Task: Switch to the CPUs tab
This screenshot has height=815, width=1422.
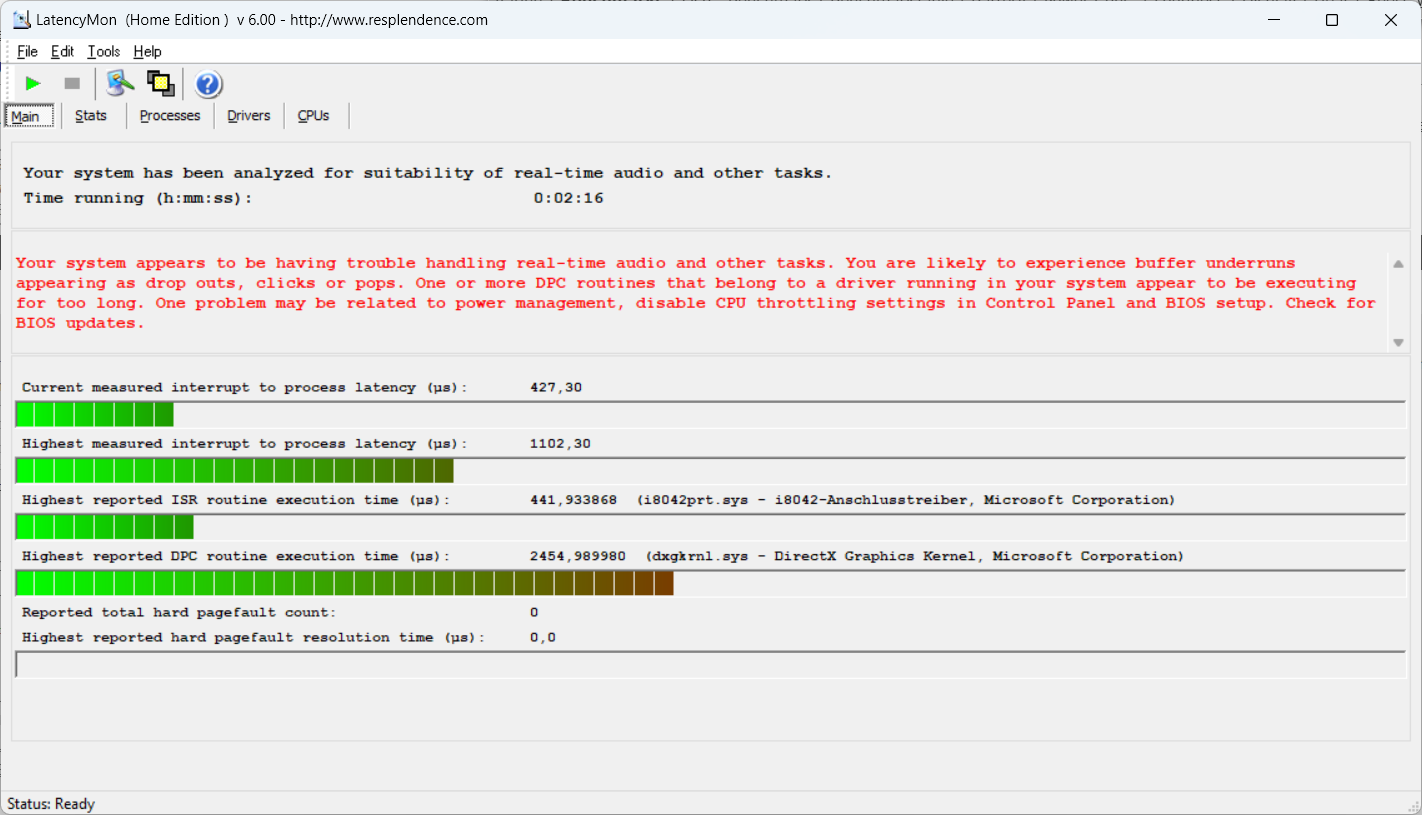Action: 314,116
